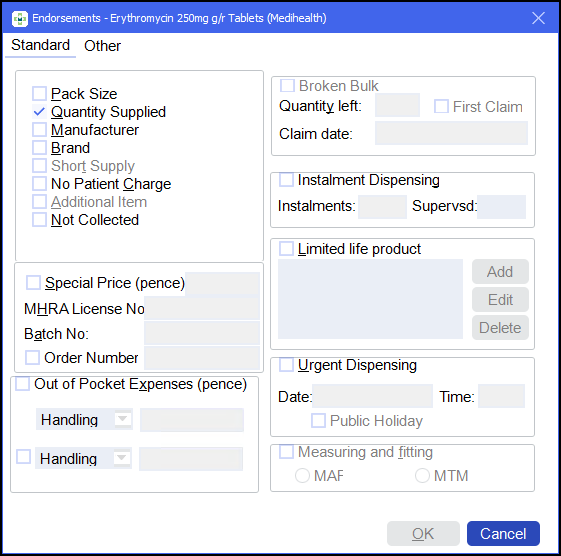This screenshot has height=556, width=561.
Task: Click the Cancel button
Action: 503,533
